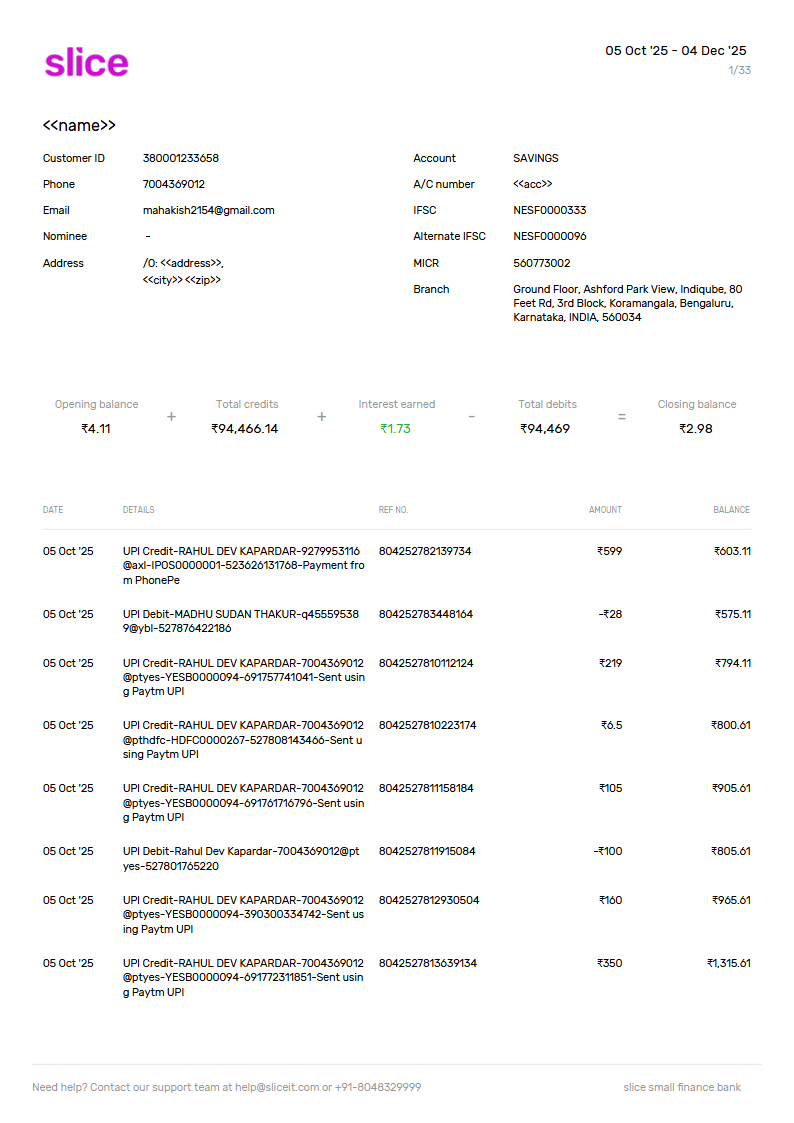Select the date range 05 Oct '25 - 04 Dec '25
The height and width of the screenshot is (1123, 794).
675,51
